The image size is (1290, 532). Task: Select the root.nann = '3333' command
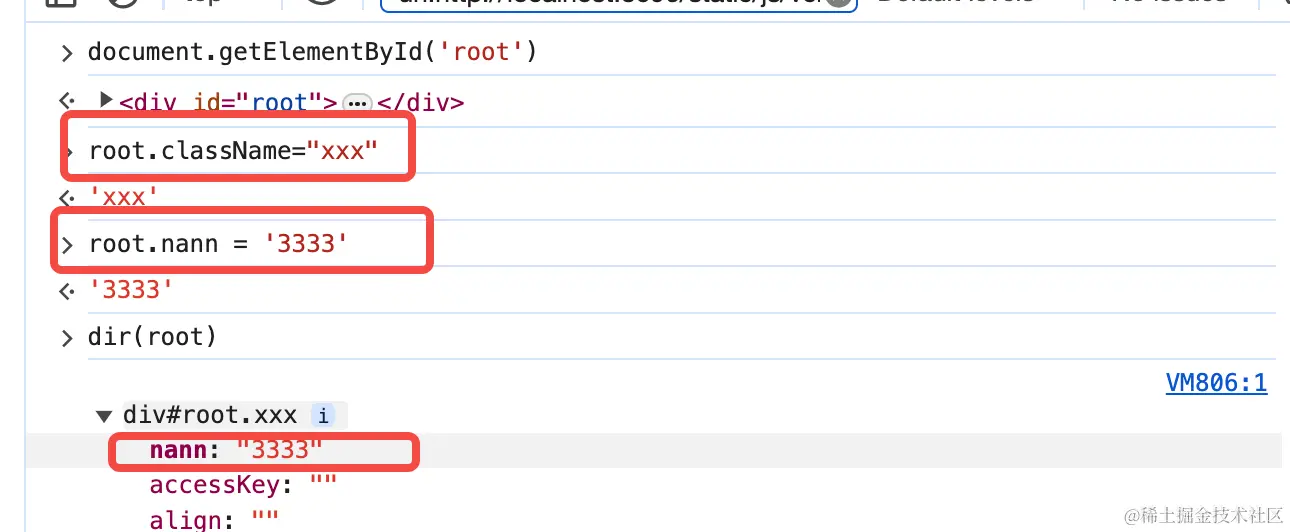click(x=218, y=243)
